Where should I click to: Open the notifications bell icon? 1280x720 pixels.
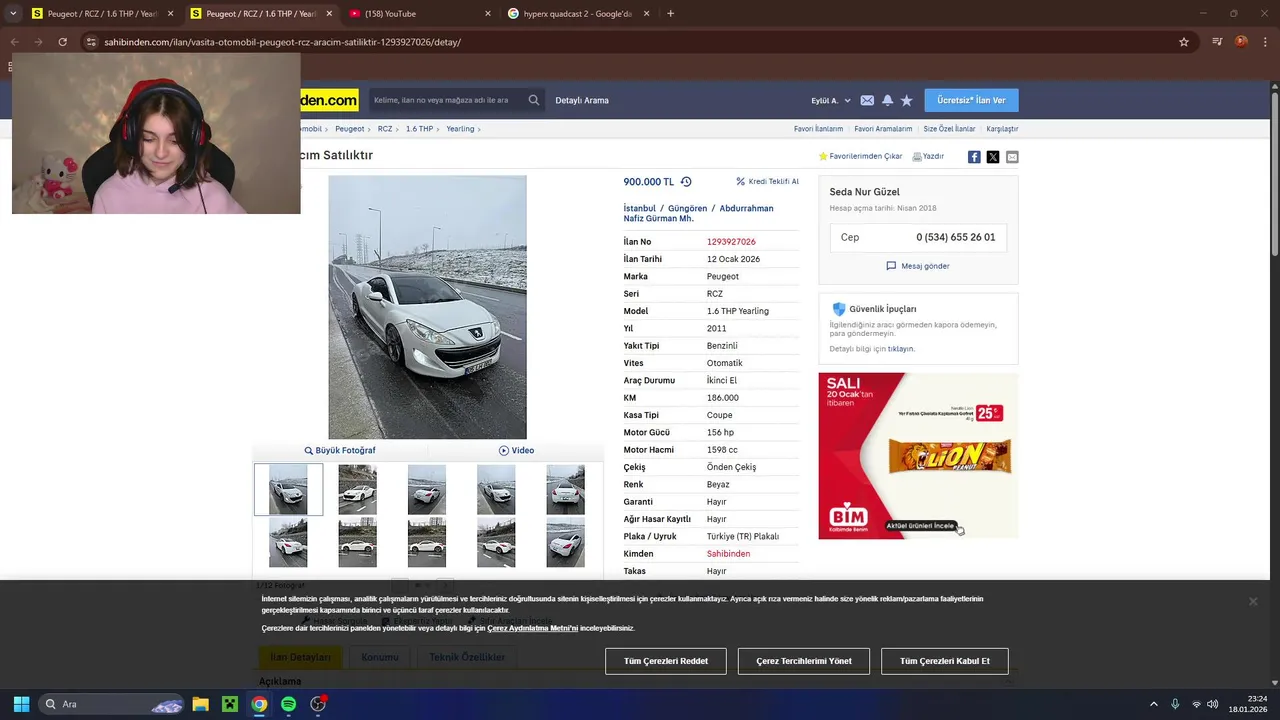click(x=887, y=100)
